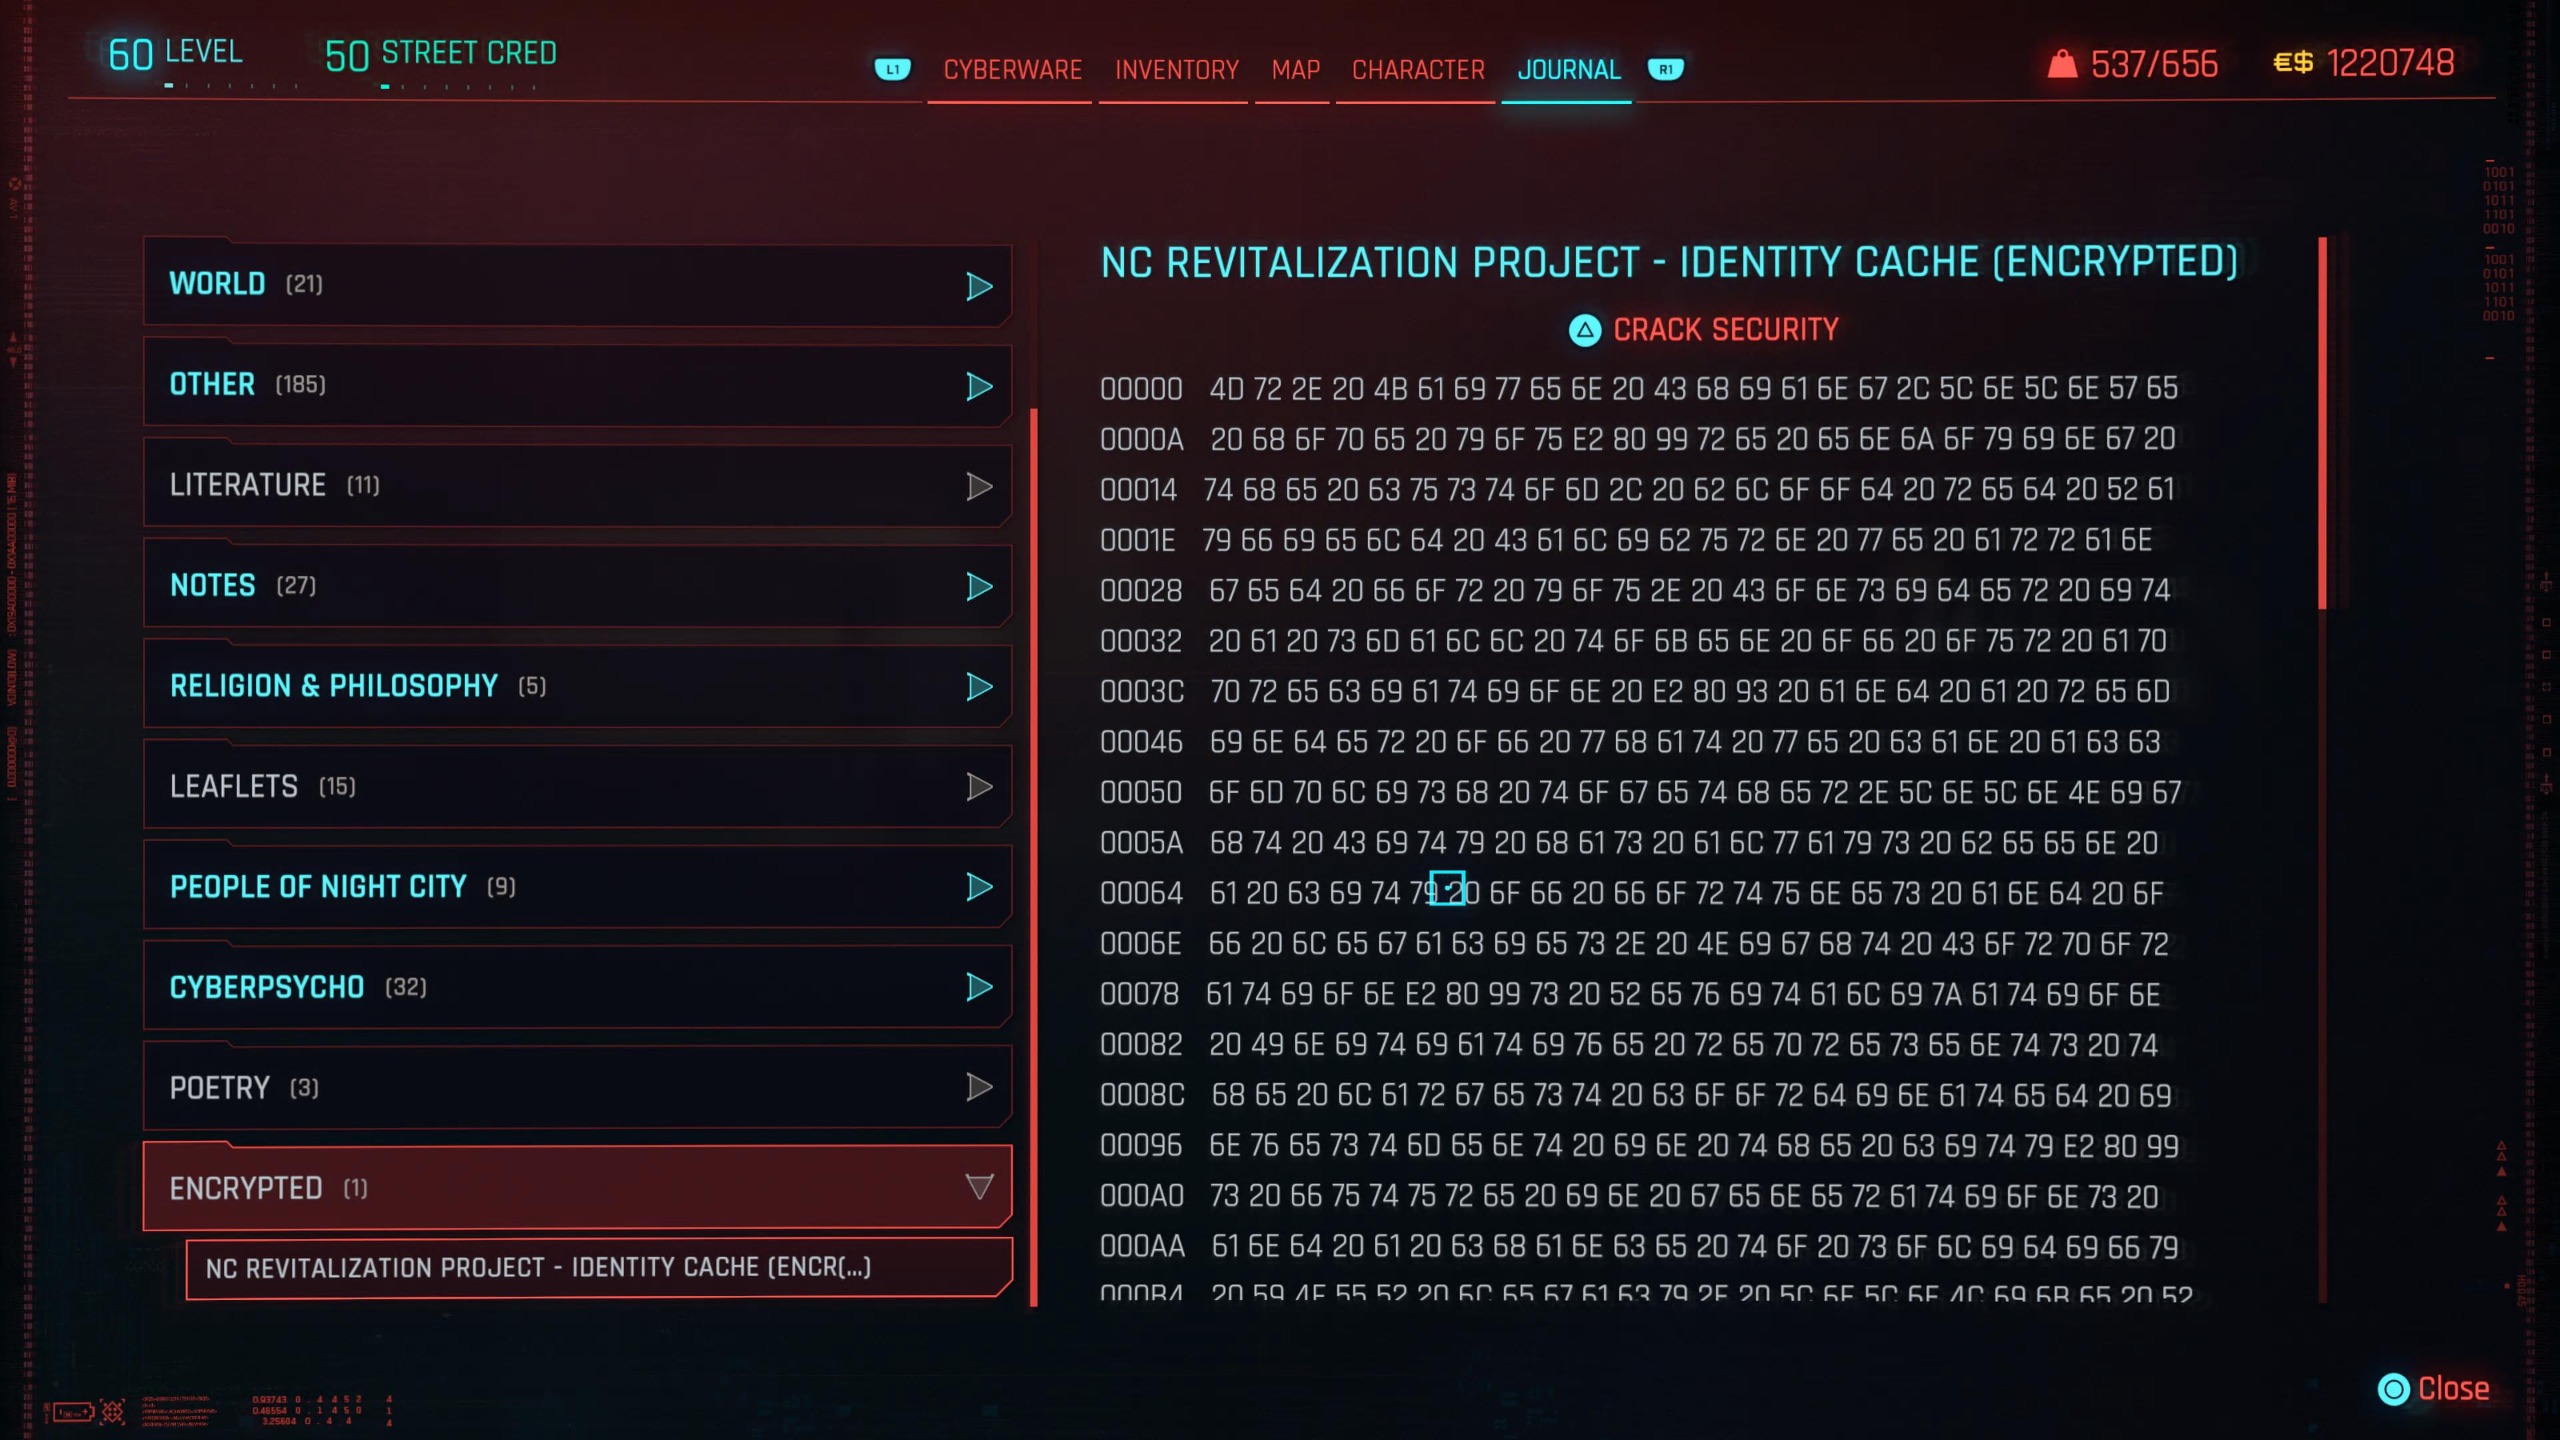Image resolution: width=2560 pixels, height=1440 pixels.
Task: Select the Poetry (3) category label
Action: coord(244,1087)
